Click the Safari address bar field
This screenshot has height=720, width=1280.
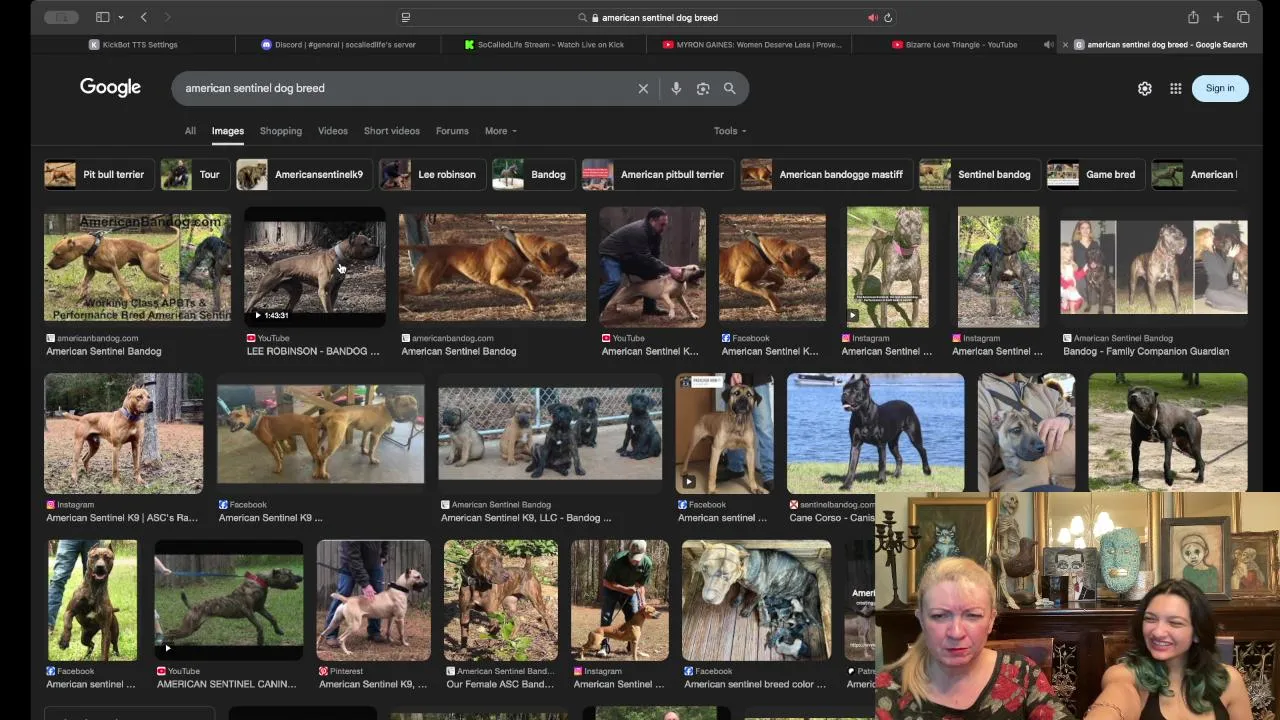(x=648, y=17)
